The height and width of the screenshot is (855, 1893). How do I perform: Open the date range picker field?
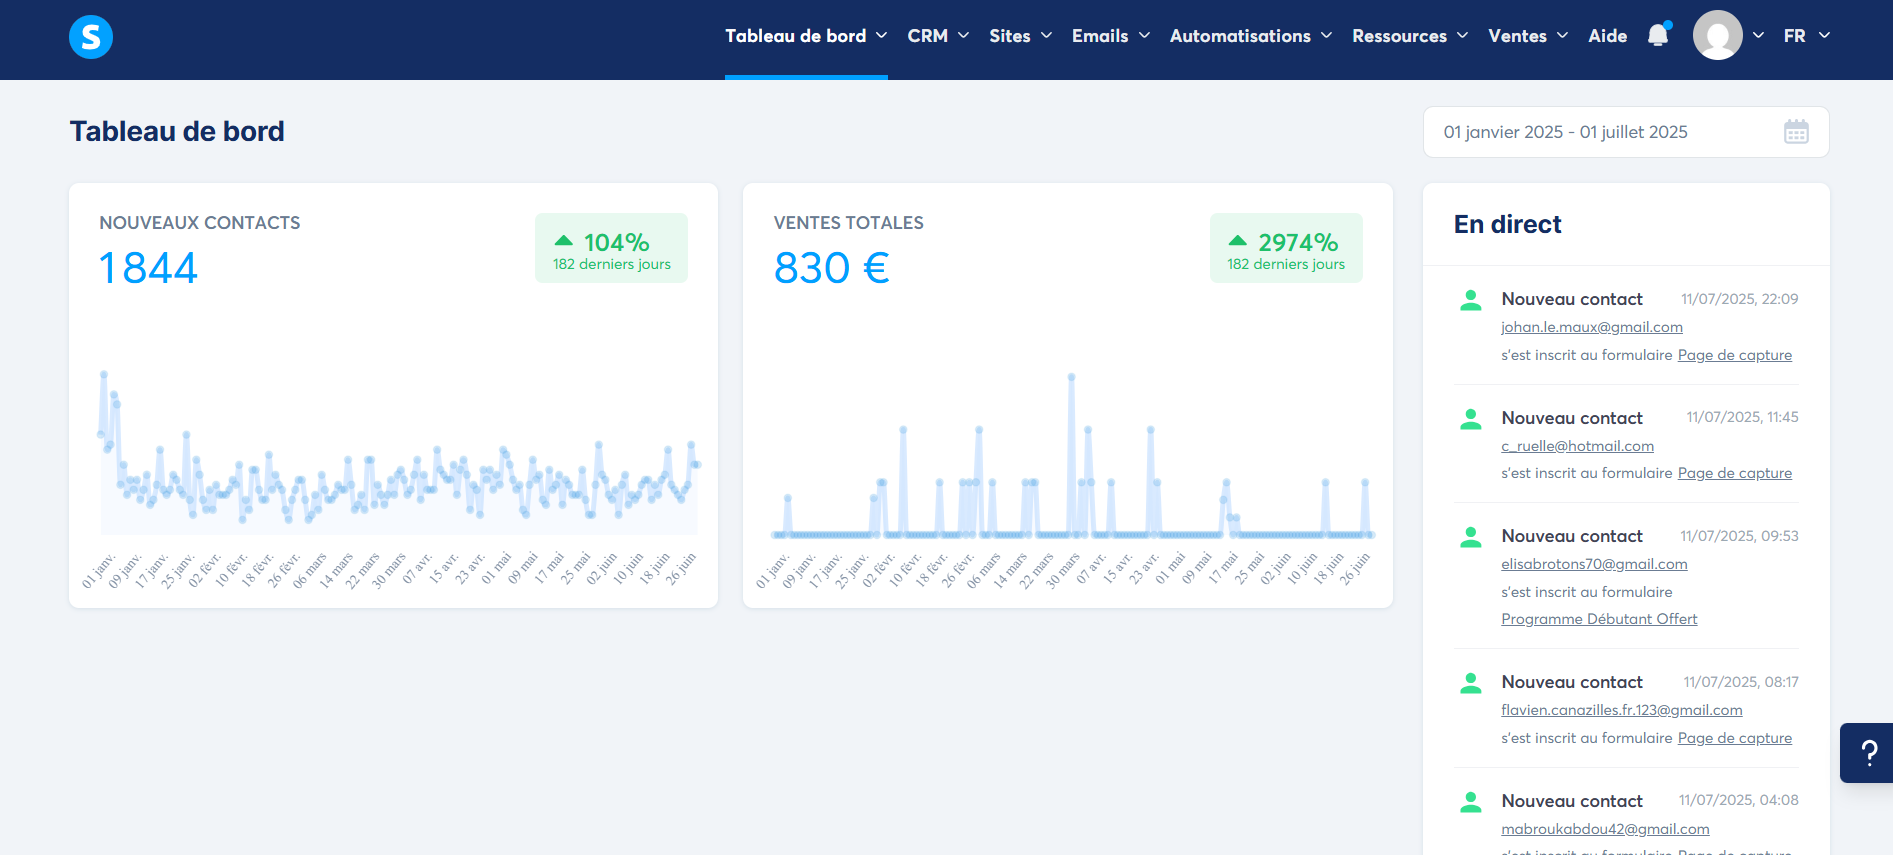[1626, 132]
